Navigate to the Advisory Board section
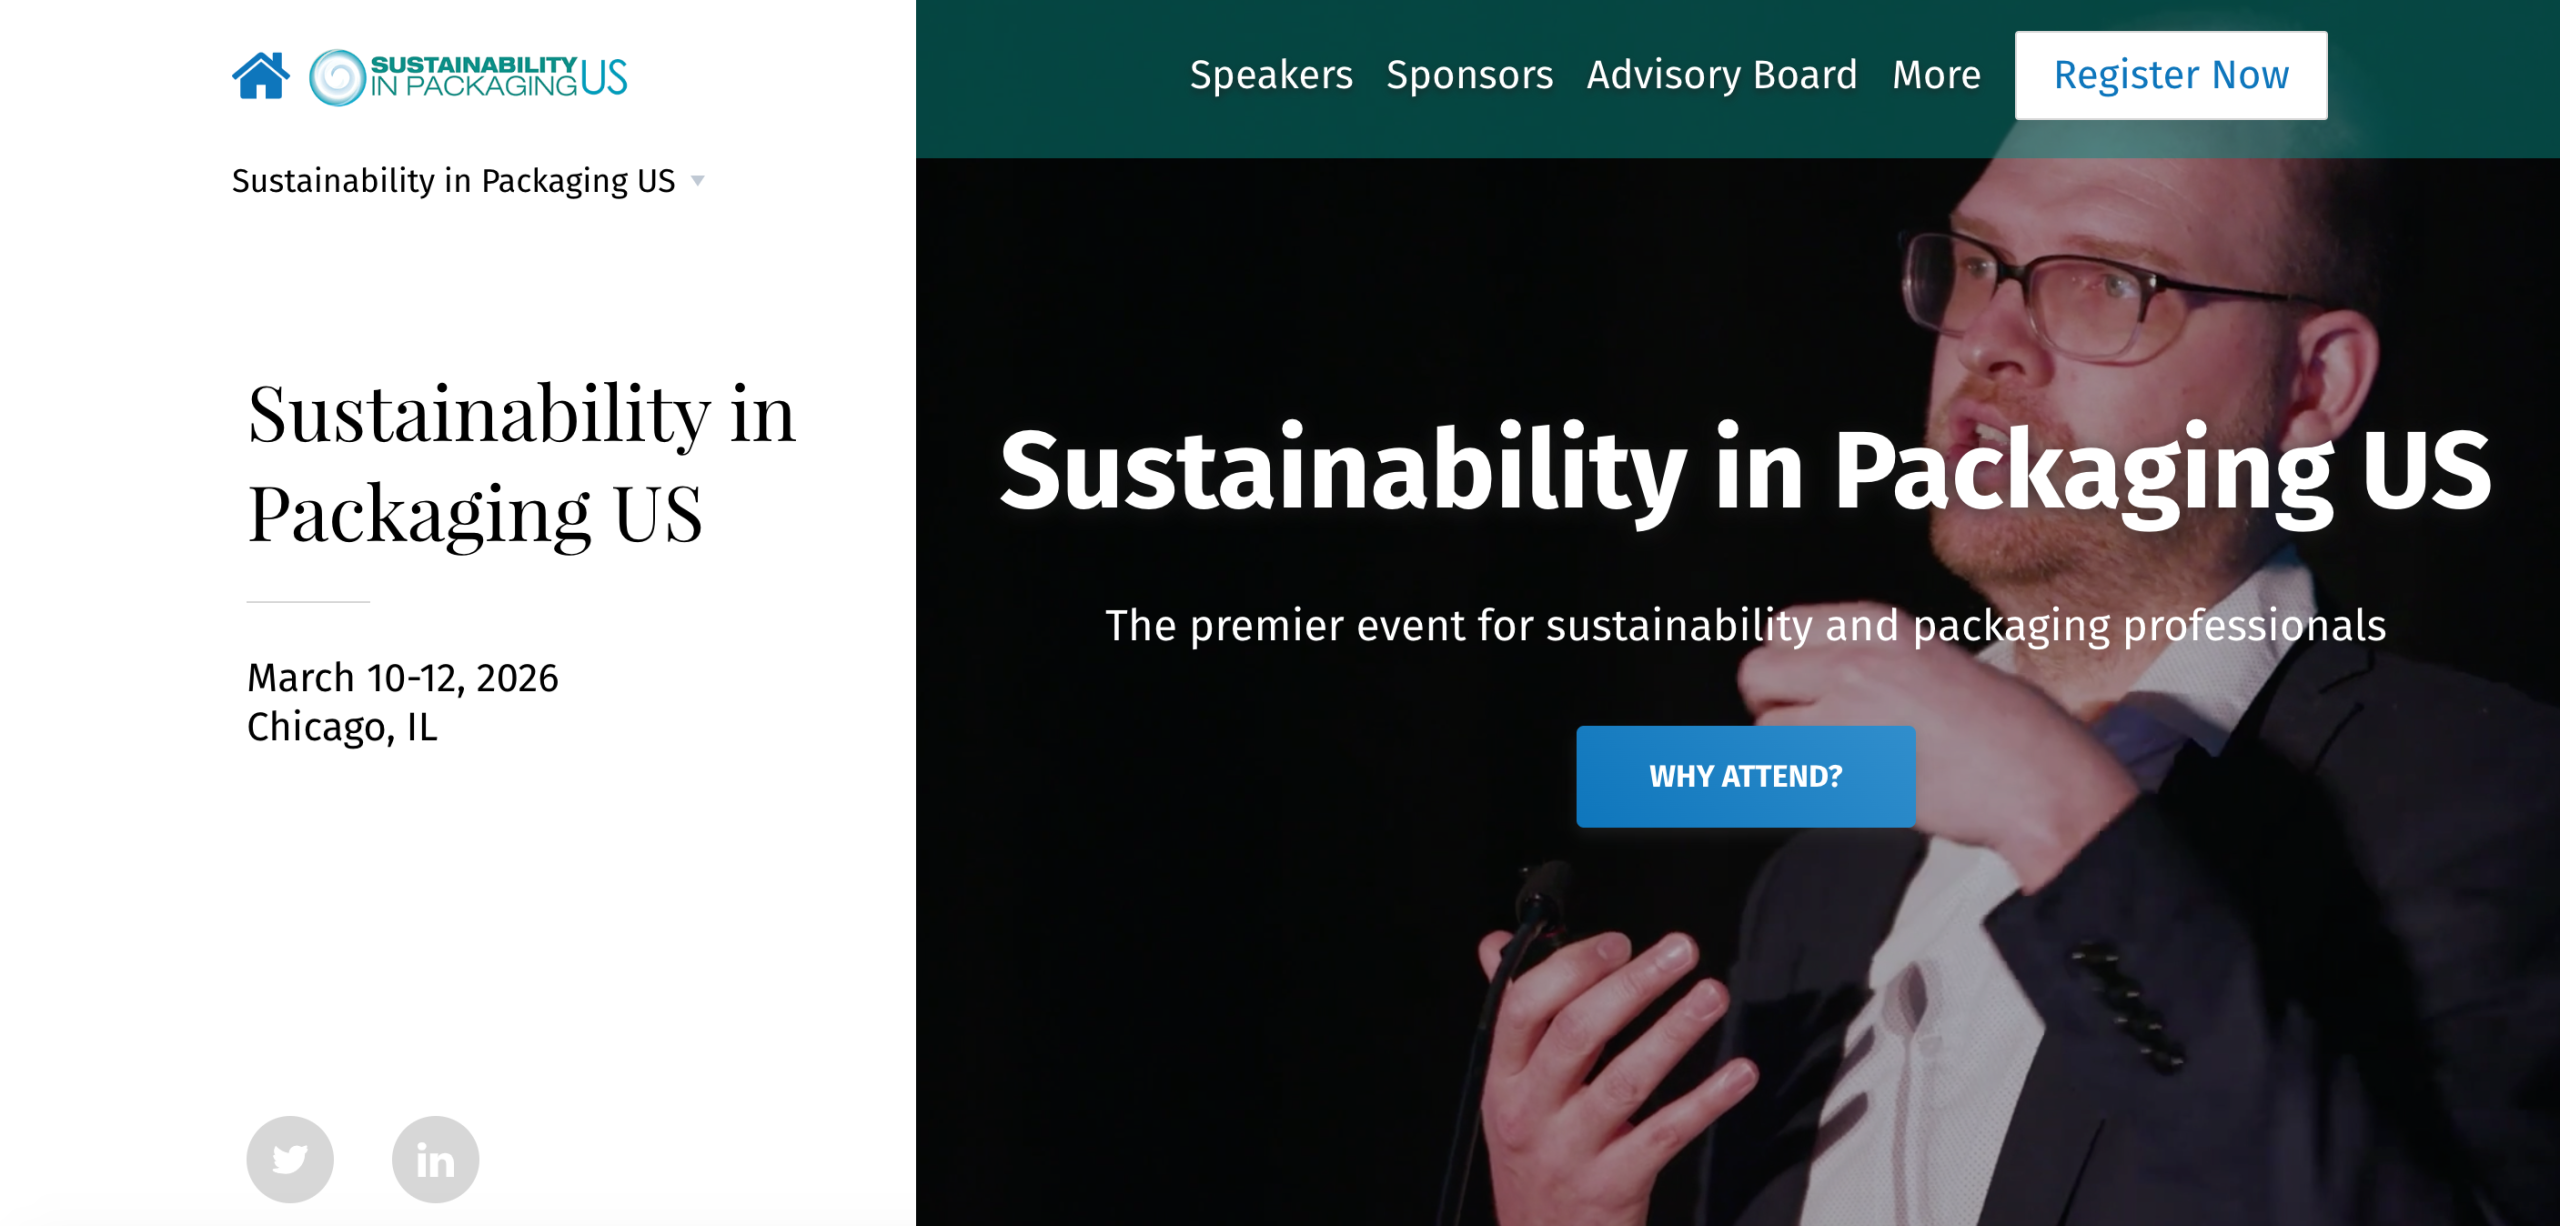 coord(1722,75)
